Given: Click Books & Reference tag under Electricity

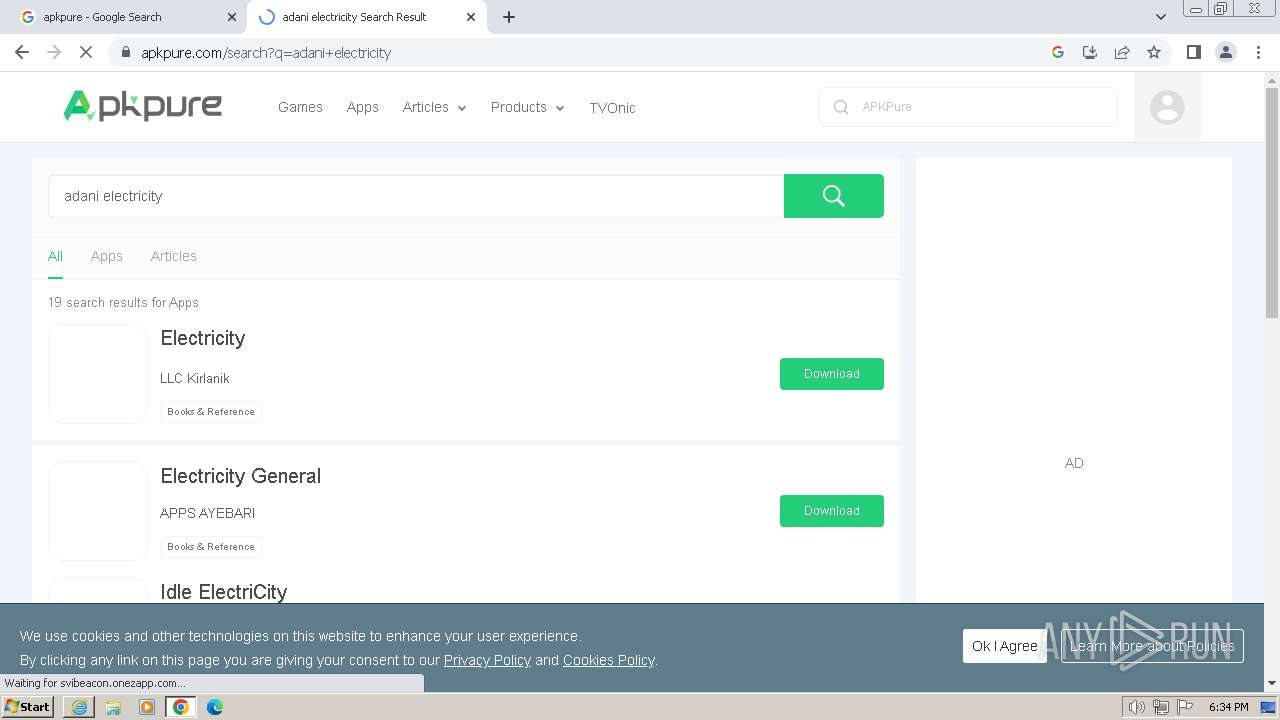Looking at the screenshot, I should [211, 412].
